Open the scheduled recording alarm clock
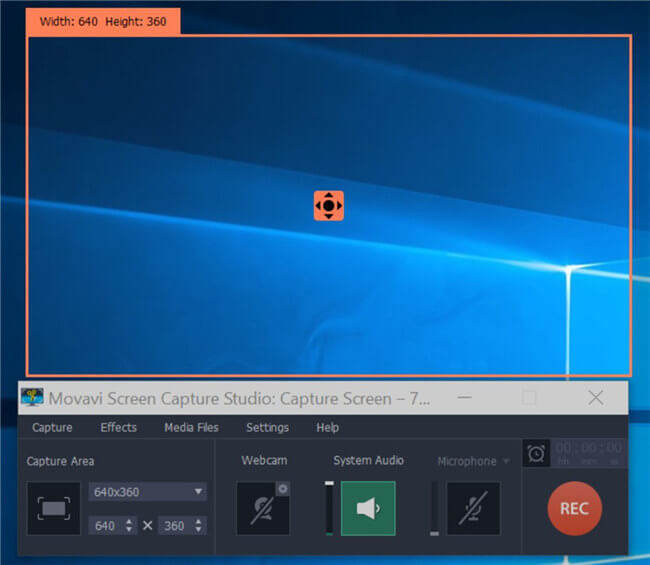The image size is (650, 565). (536, 453)
